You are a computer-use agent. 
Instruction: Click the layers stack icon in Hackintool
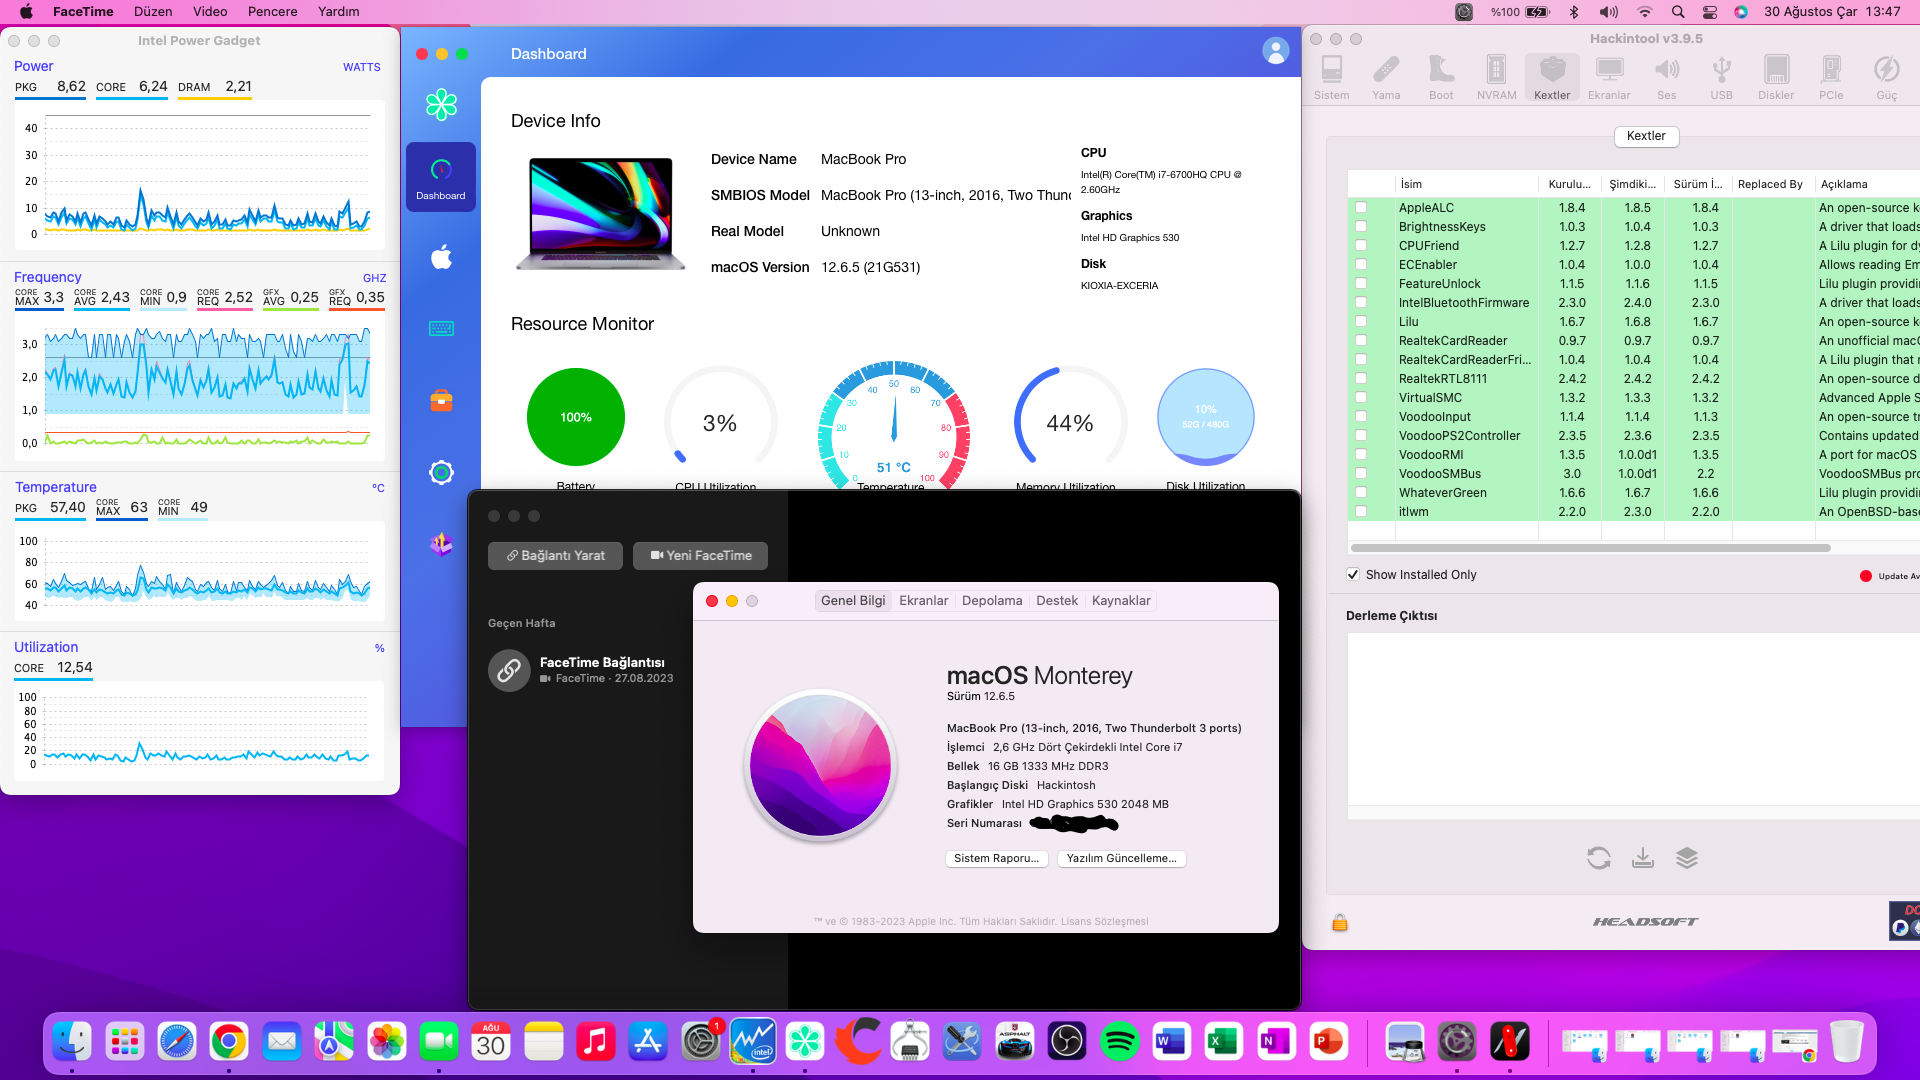(1686, 857)
